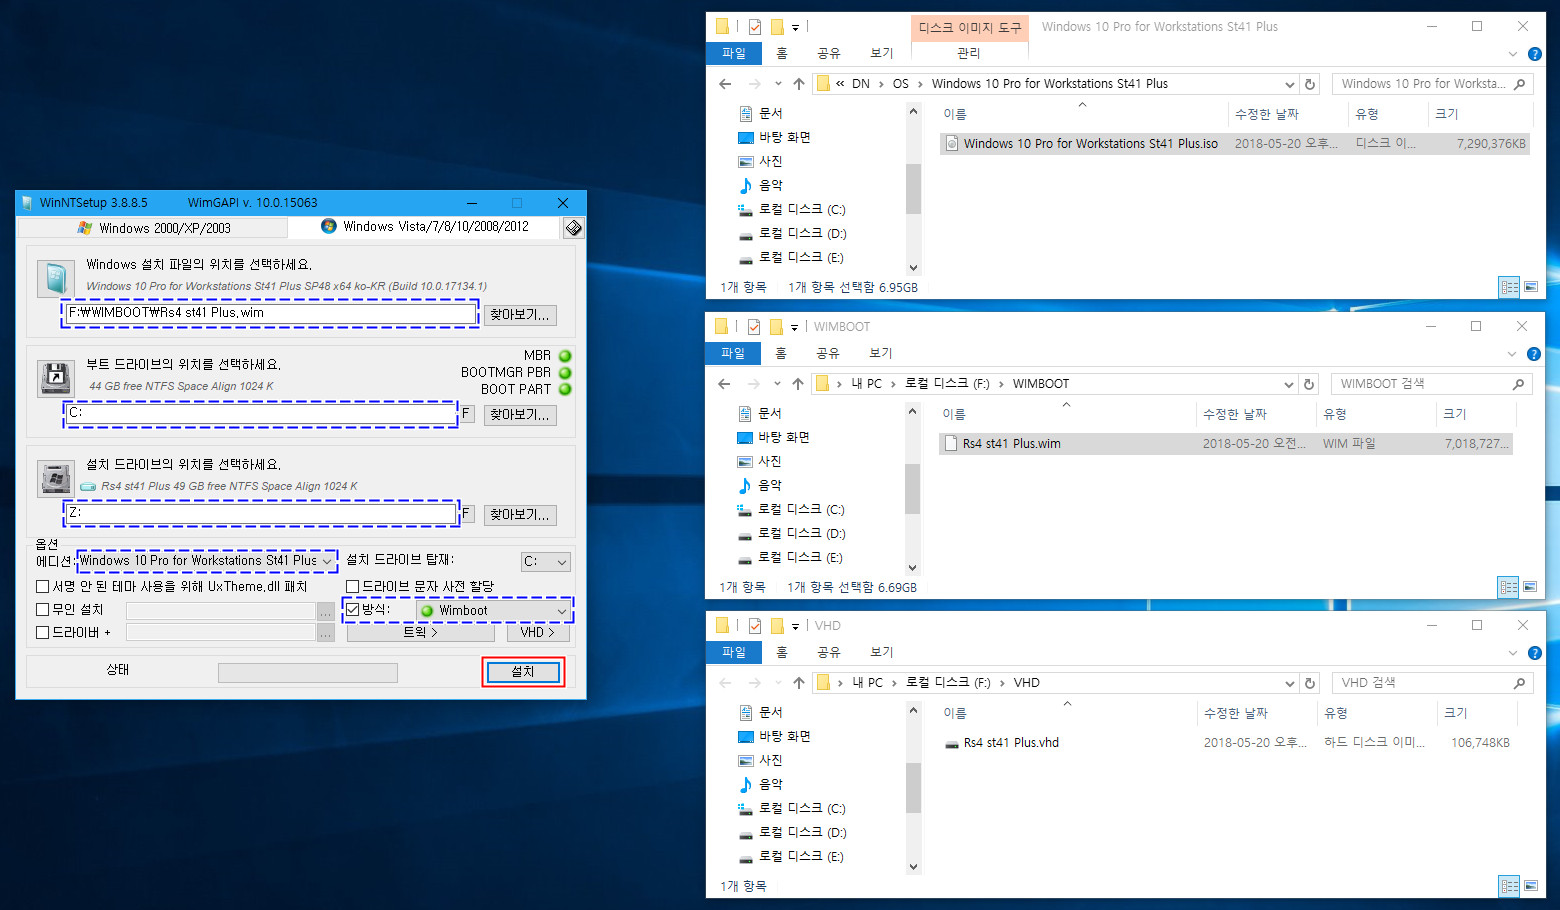Screen dimensions: 1560x910
Task: Select Windows 10 Pro for Workstations St41 Plus.iso file
Action: tap(1235, 144)
